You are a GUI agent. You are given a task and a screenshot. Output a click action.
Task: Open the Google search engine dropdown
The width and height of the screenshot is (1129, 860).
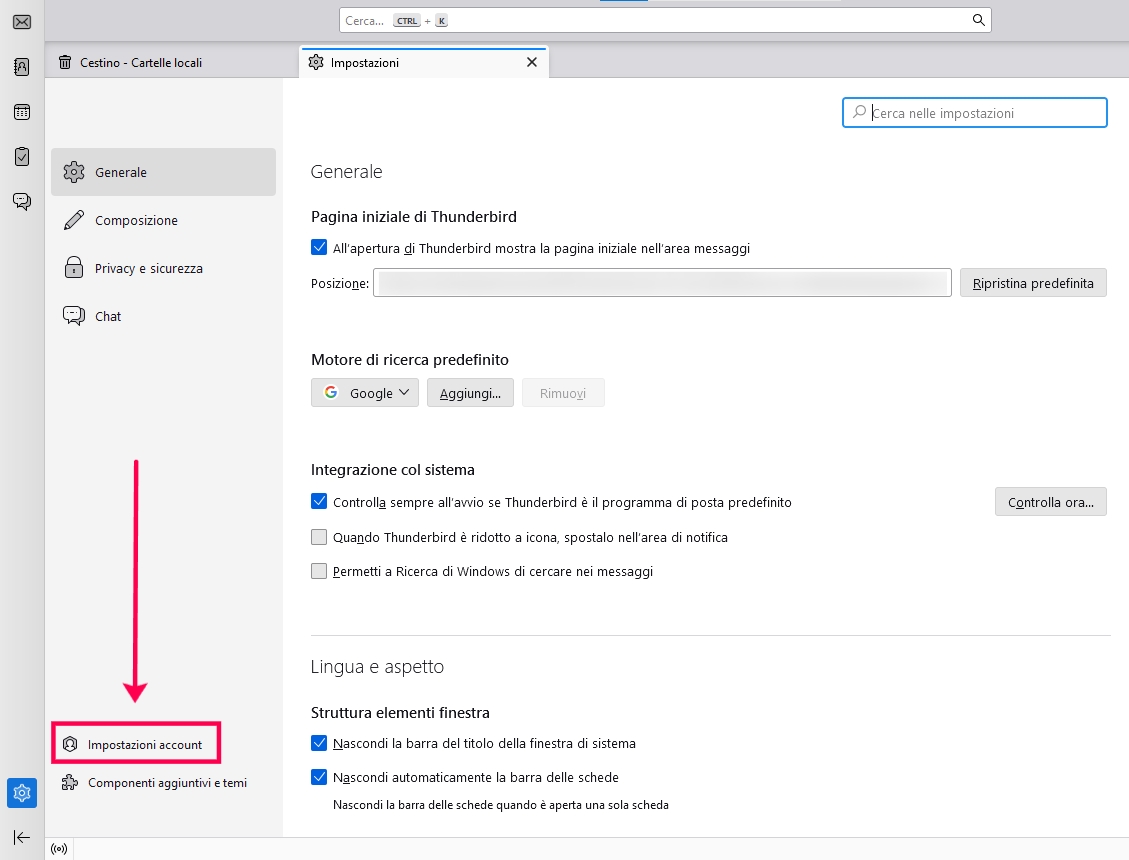[x=365, y=393]
